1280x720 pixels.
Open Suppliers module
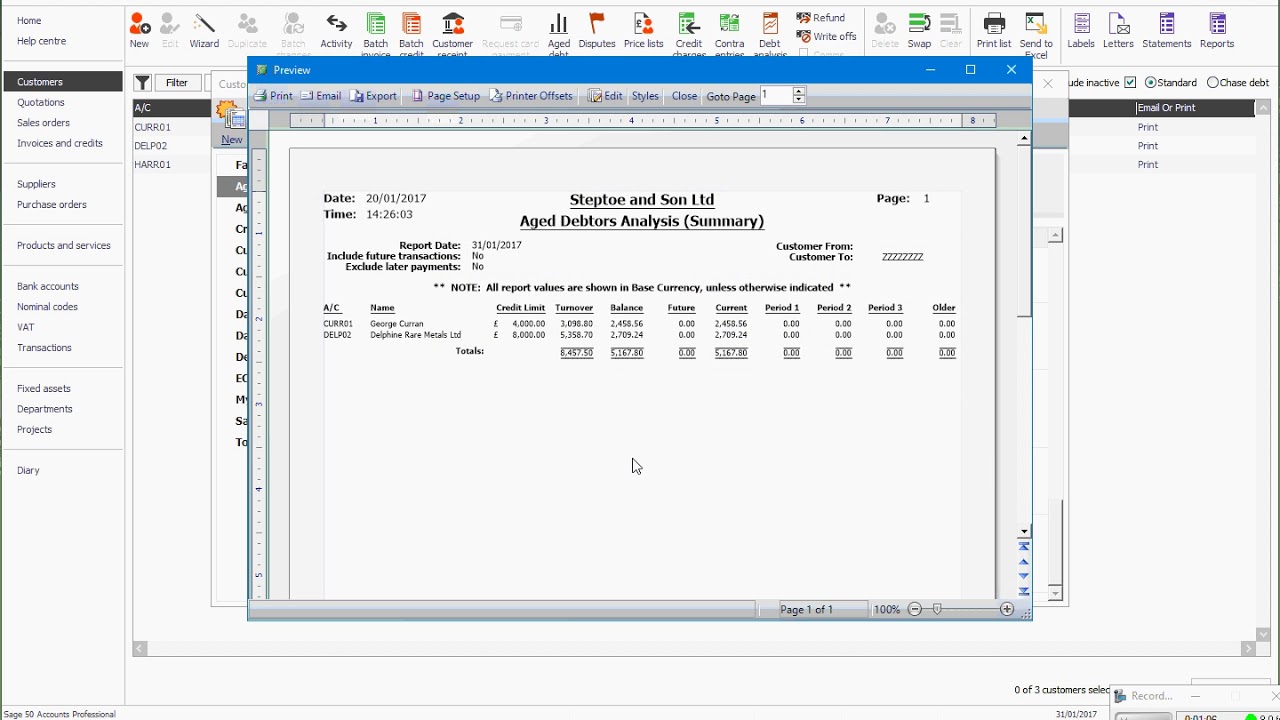coord(36,184)
